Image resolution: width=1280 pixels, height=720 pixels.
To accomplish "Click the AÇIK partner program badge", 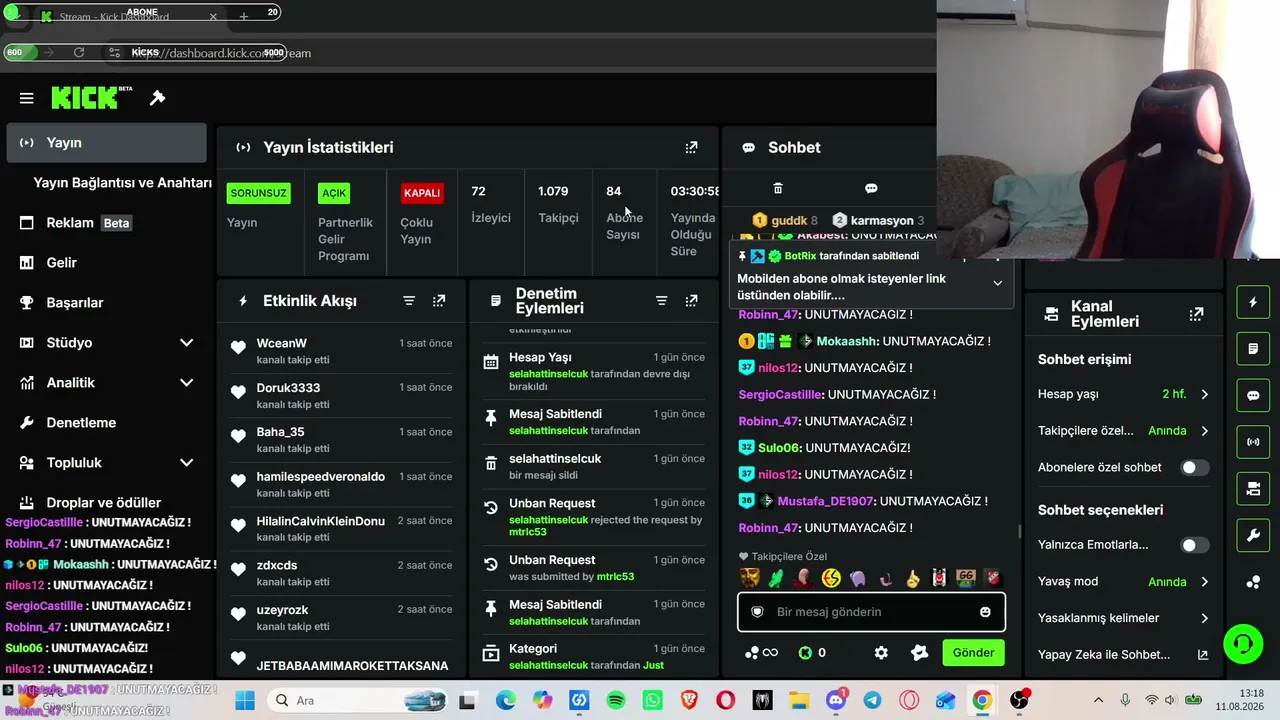I will (x=334, y=193).
